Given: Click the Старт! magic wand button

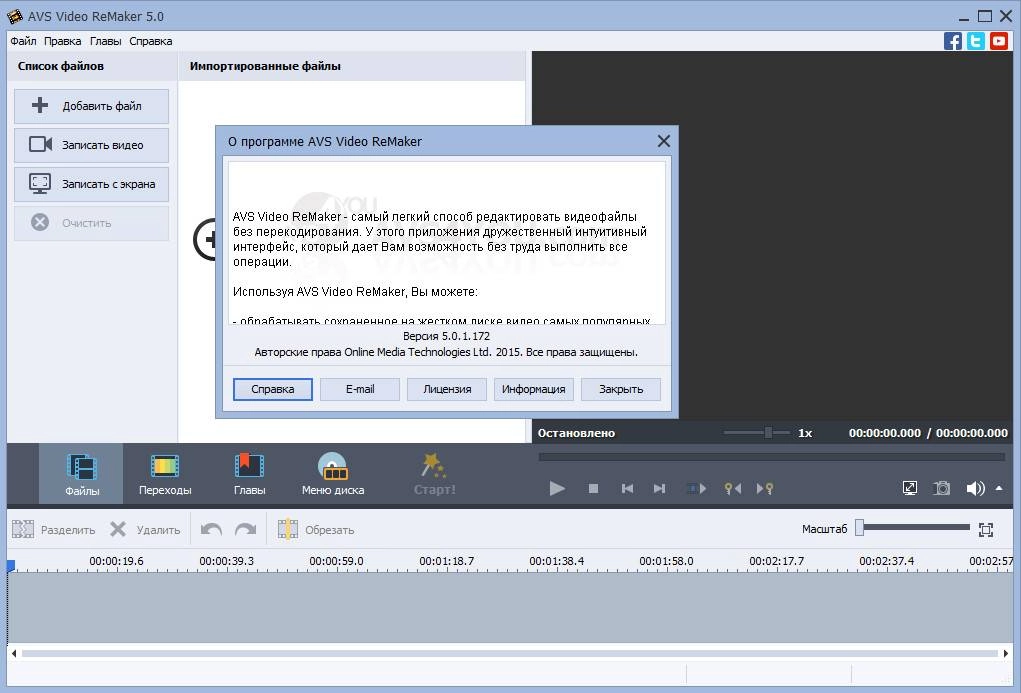Looking at the screenshot, I should pyautogui.click(x=434, y=474).
